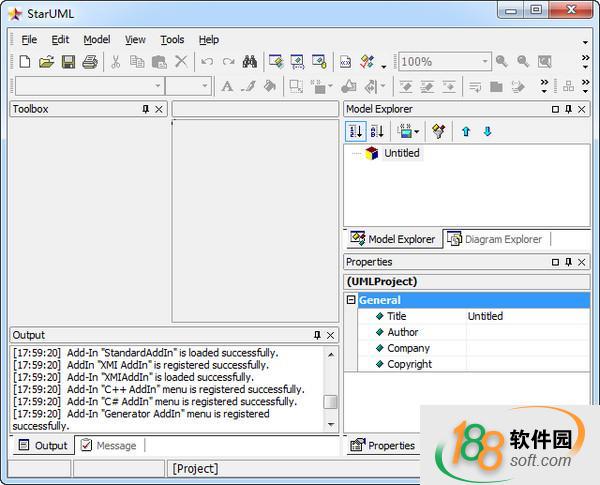Switch to the Output tab
The image size is (600, 485).
(x=43, y=446)
